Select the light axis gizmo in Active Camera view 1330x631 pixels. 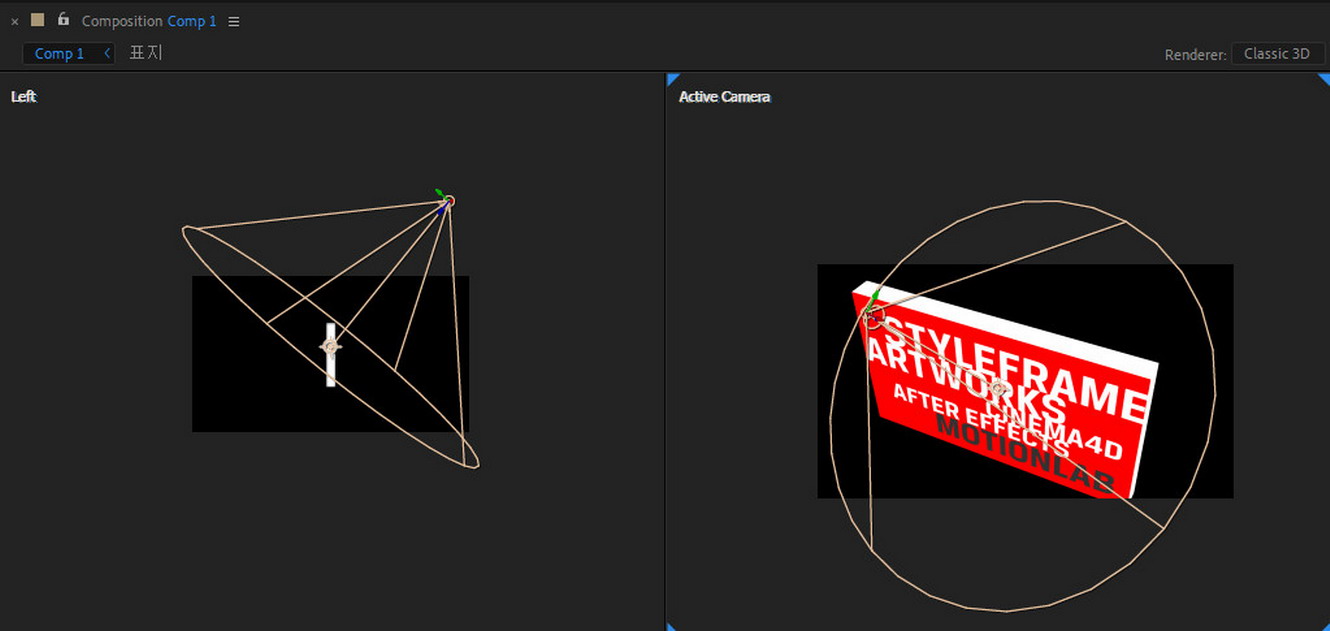(873, 310)
